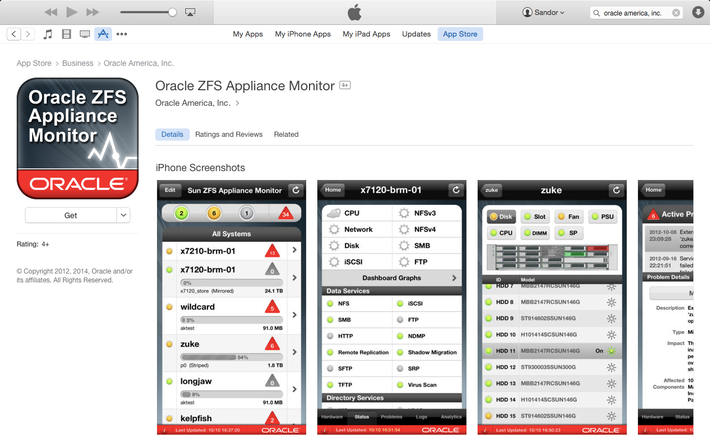Click the zuke 54% usage bar
This screenshot has width=710, height=443.
tap(231, 357)
